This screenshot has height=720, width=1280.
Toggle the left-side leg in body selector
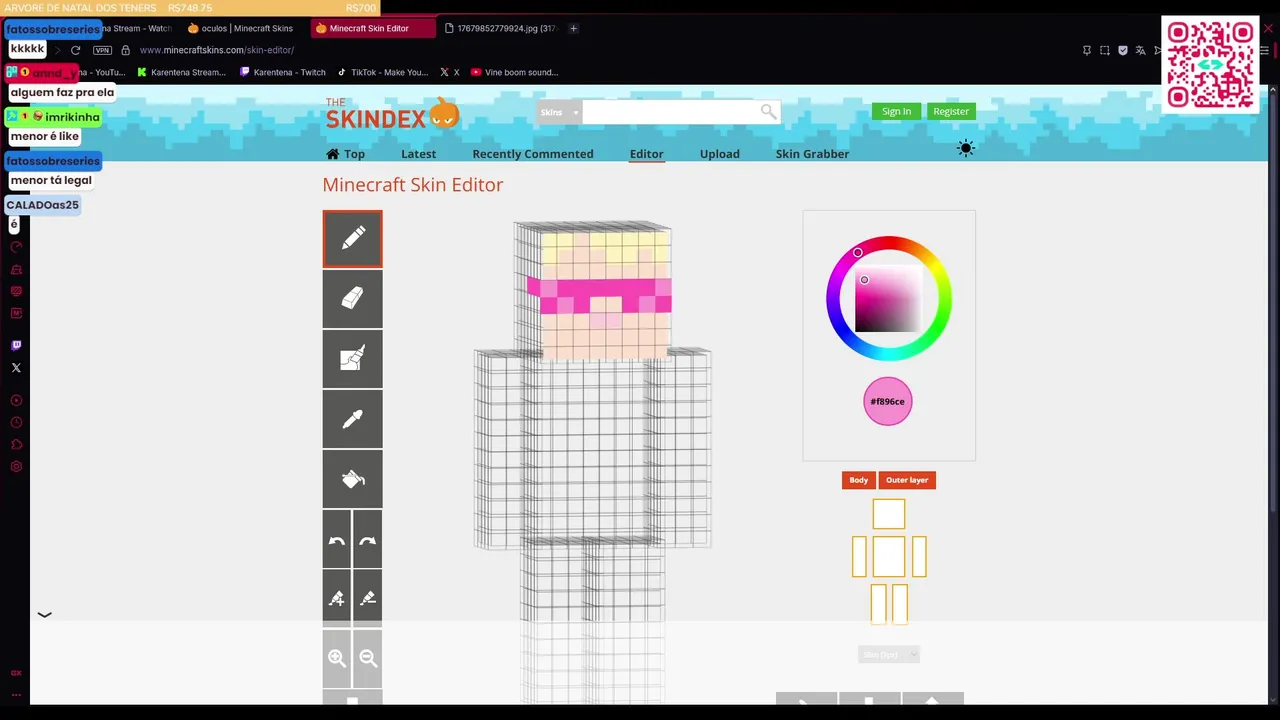(878, 604)
